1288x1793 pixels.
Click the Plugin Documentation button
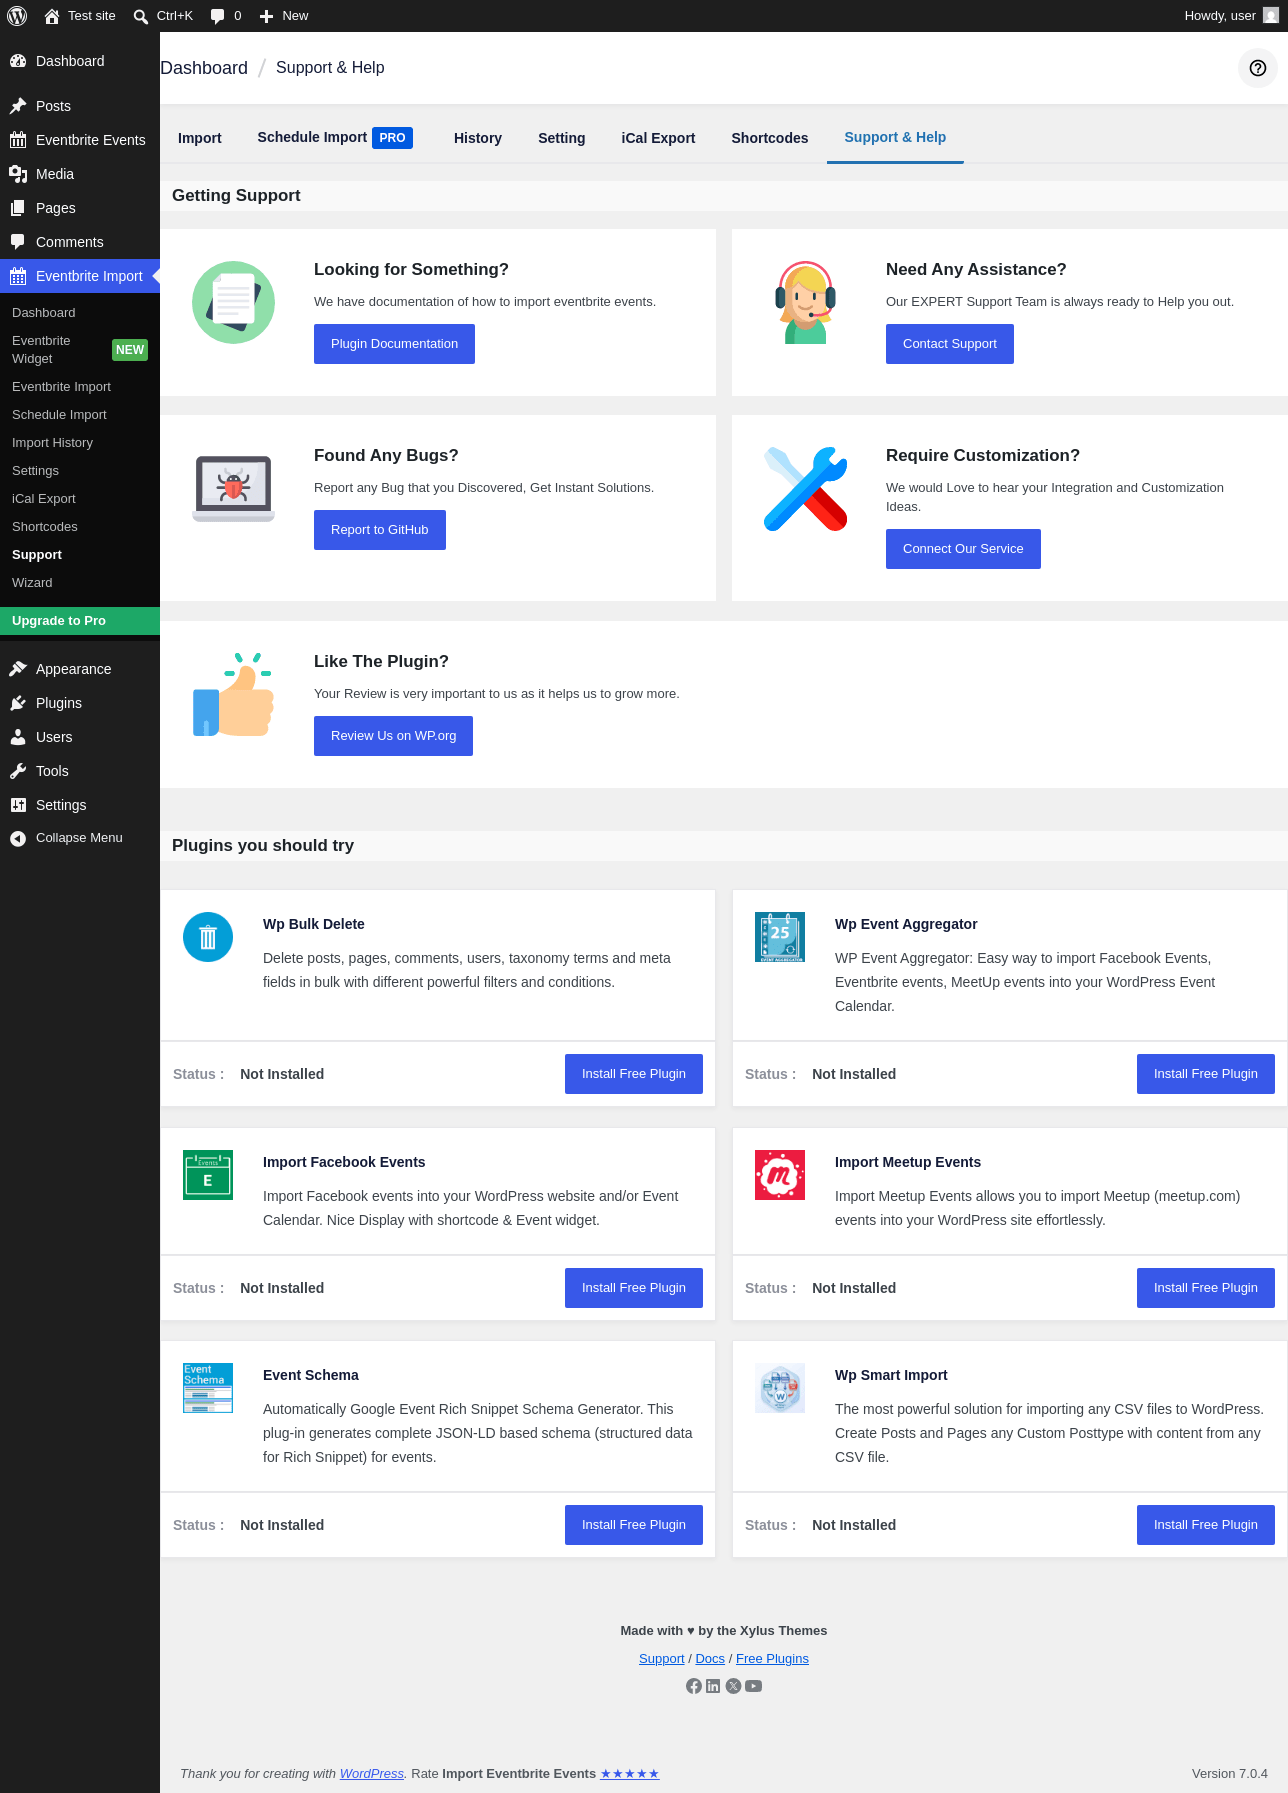pos(394,344)
